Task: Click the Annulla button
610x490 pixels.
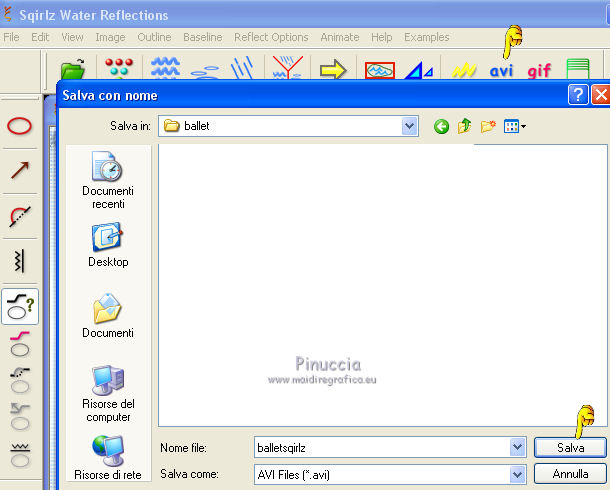Action: pos(570,474)
